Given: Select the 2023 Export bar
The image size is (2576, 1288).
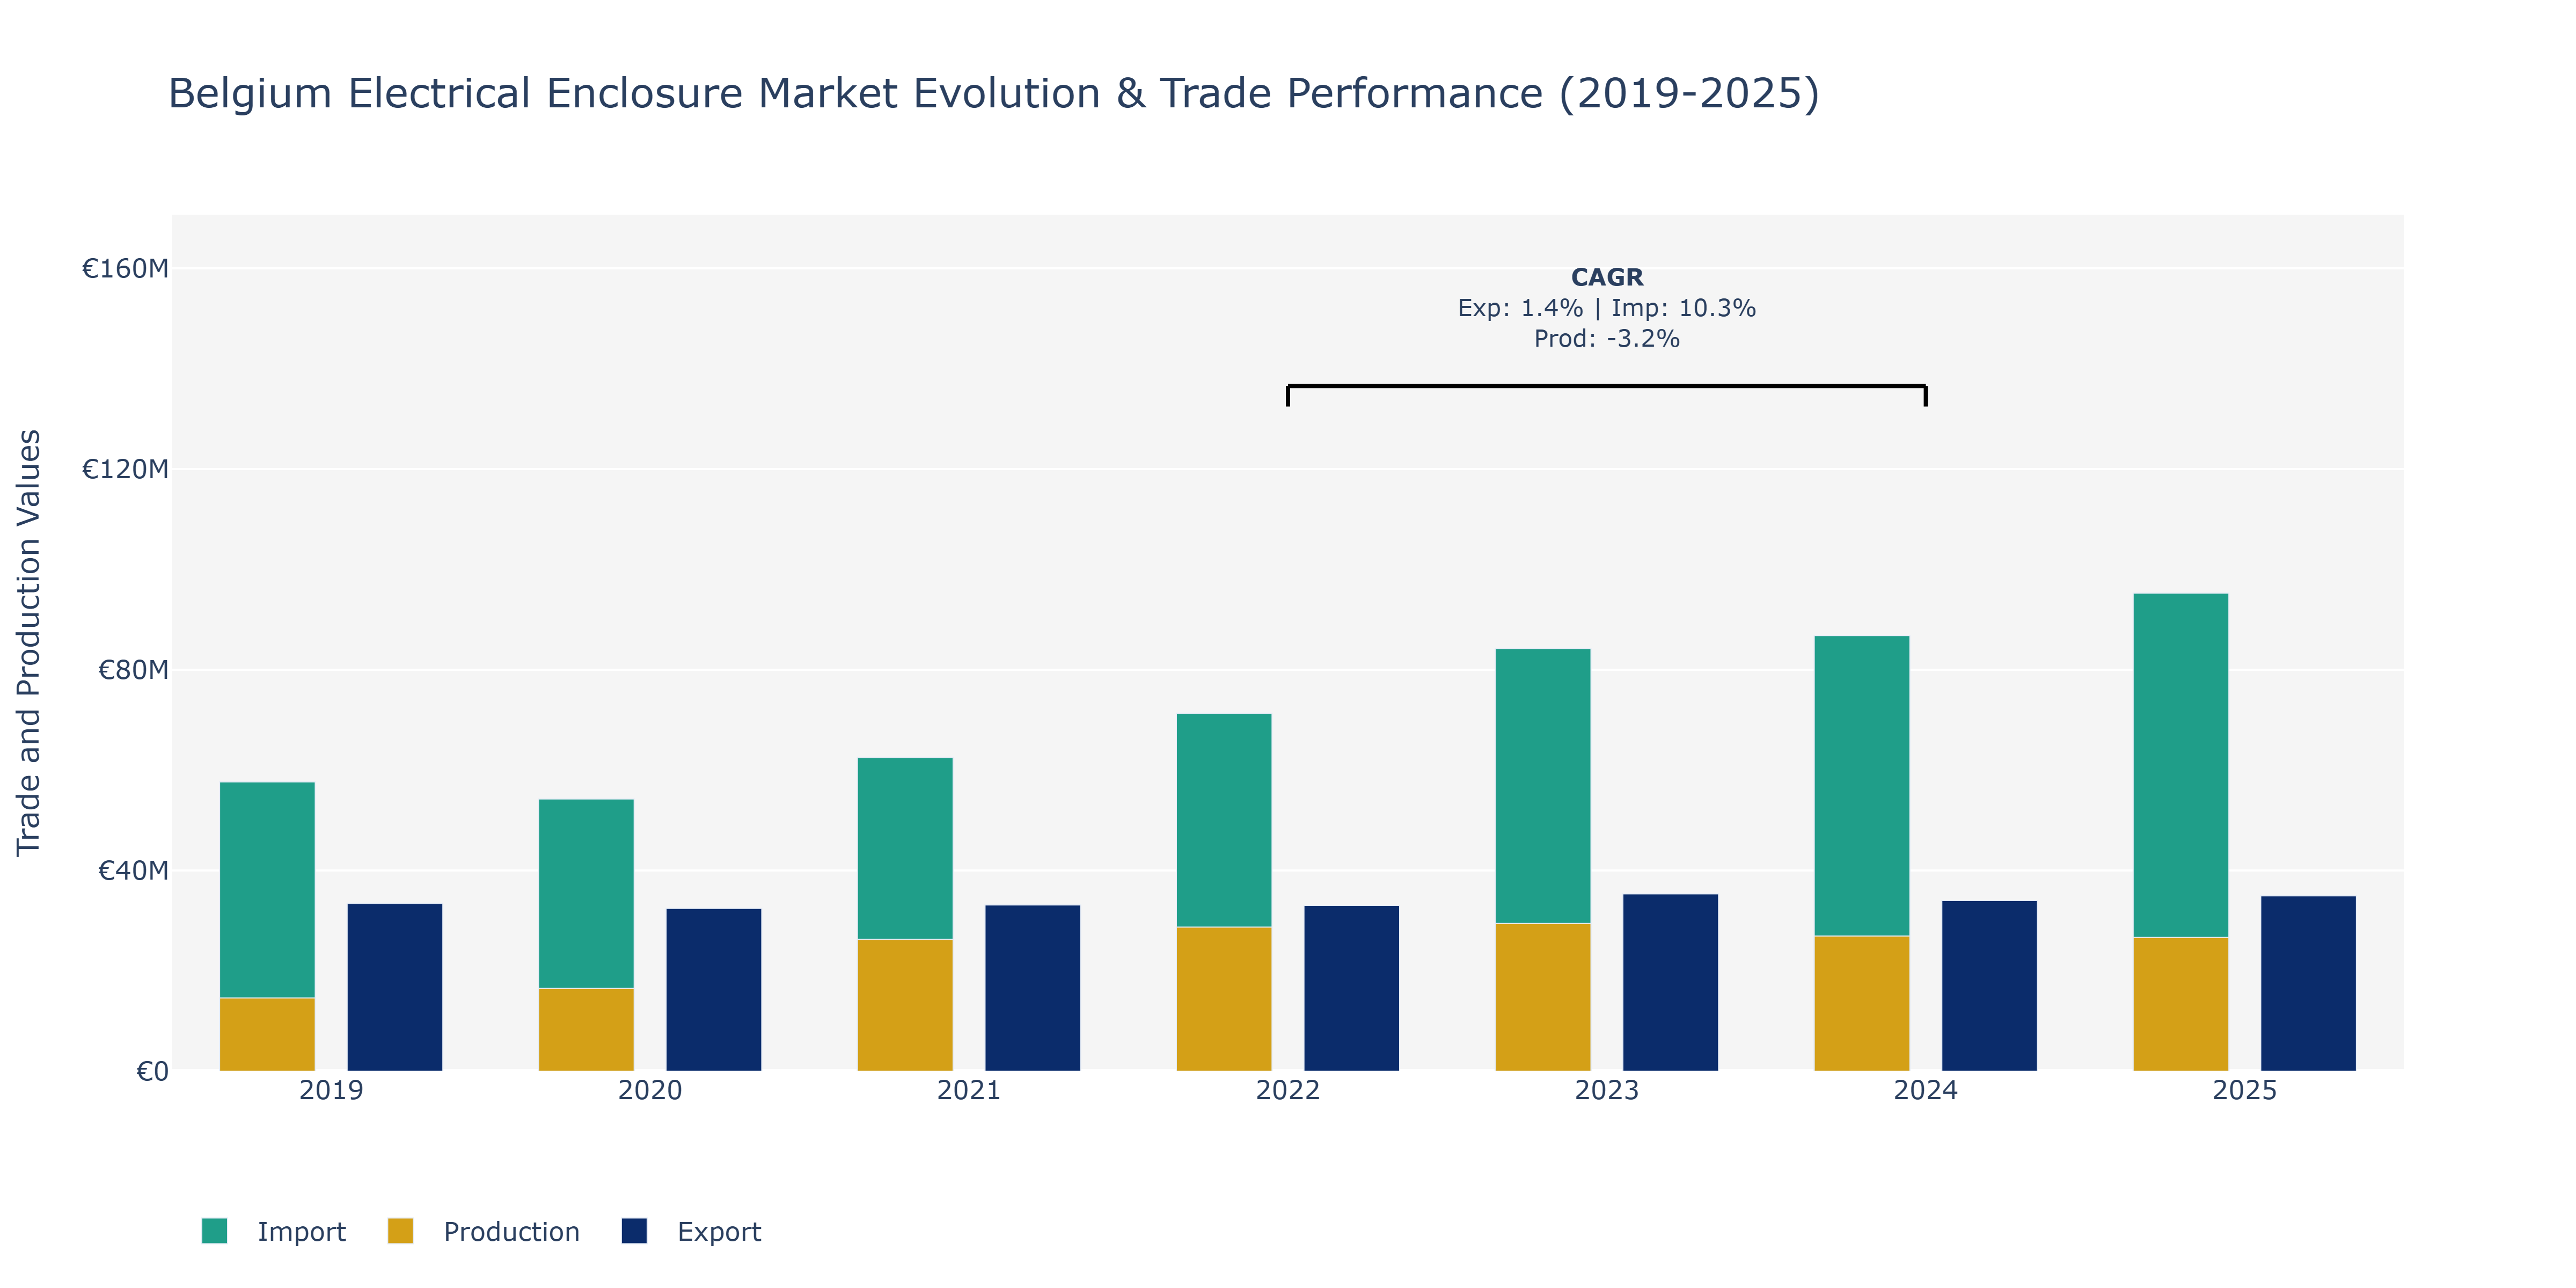Looking at the screenshot, I should pos(1671,982).
